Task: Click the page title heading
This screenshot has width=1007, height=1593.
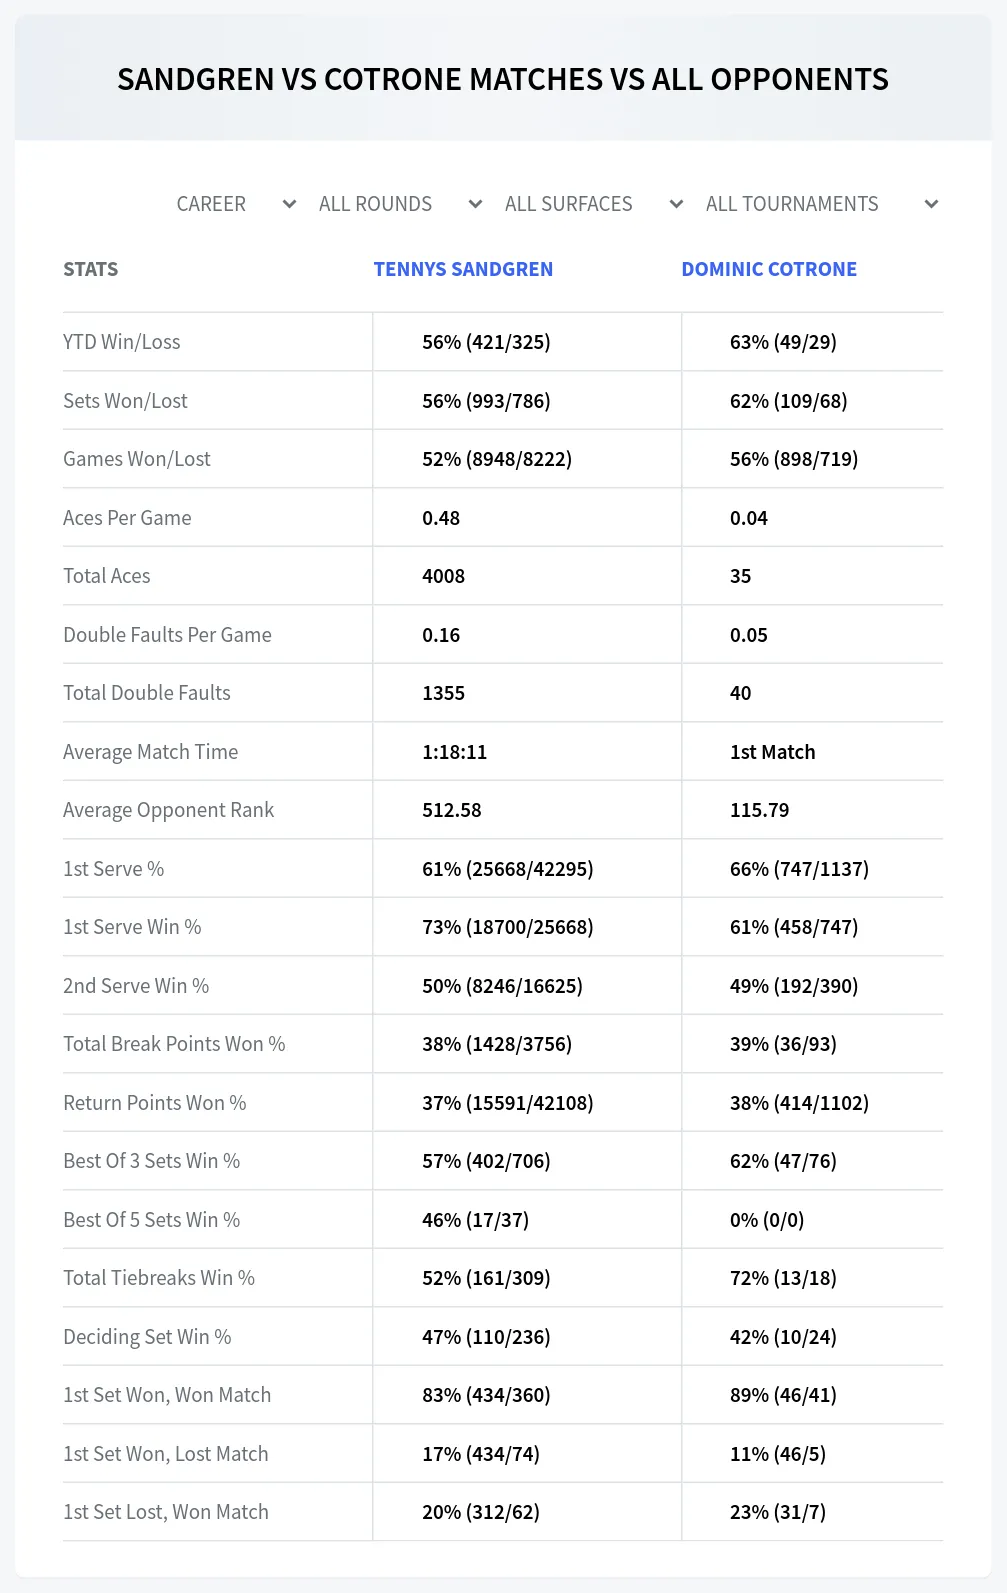Action: [503, 79]
